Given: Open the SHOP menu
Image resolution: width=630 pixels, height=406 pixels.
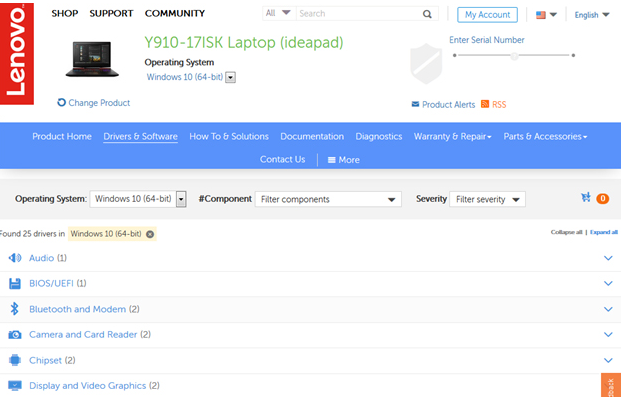Looking at the screenshot, I should [65, 13].
